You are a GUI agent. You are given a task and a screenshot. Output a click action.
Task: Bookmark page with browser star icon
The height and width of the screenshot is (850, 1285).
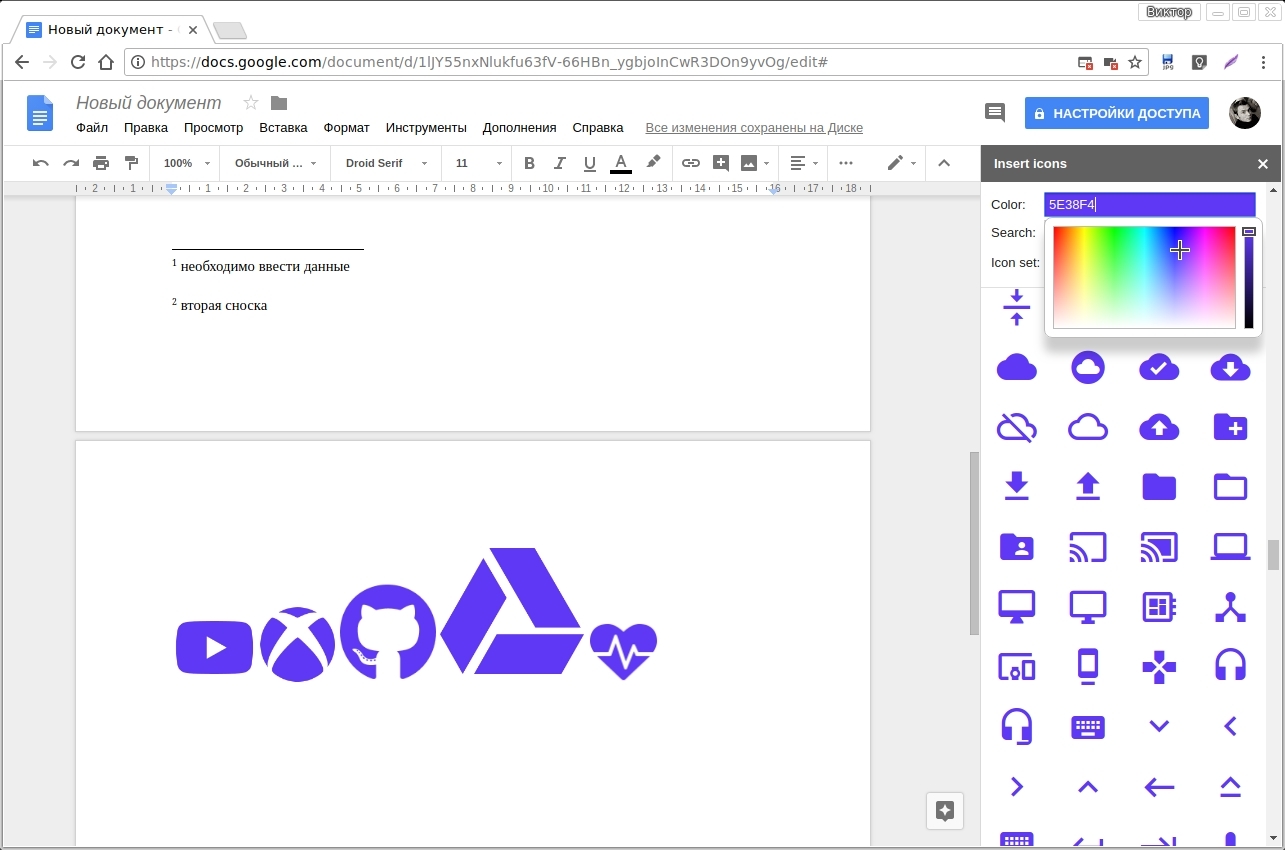(1135, 62)
